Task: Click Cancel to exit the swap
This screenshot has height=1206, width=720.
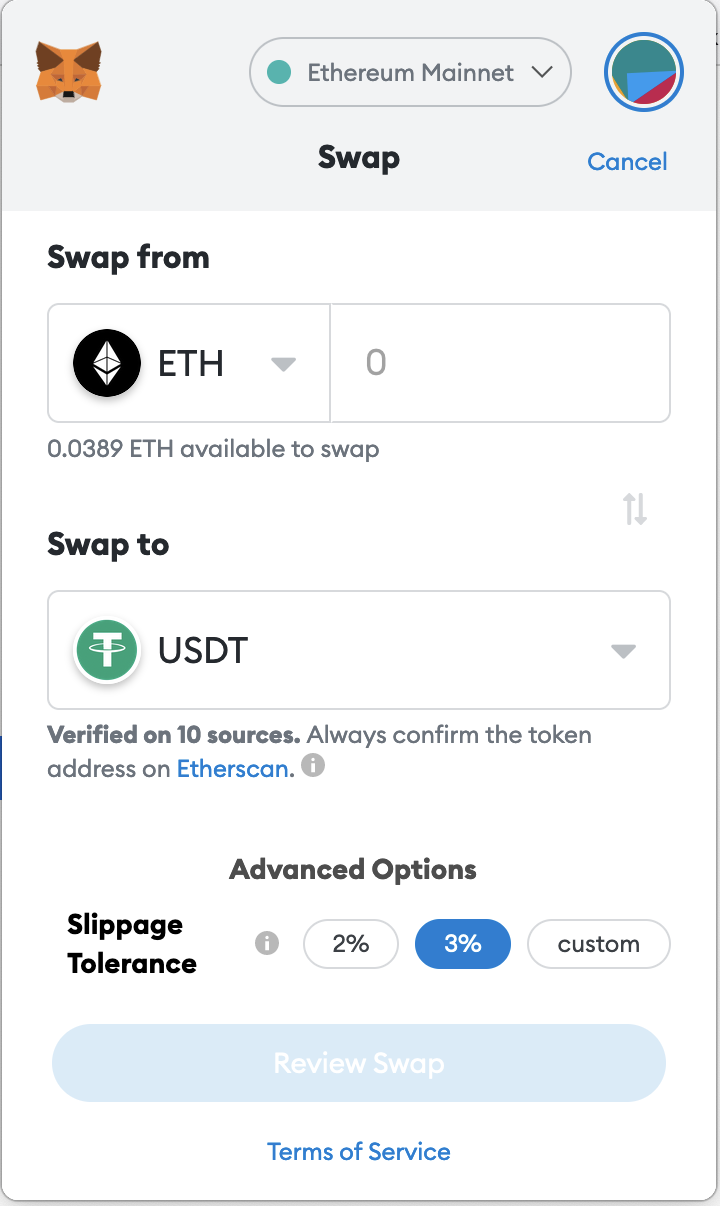Action: click(627, 162)
